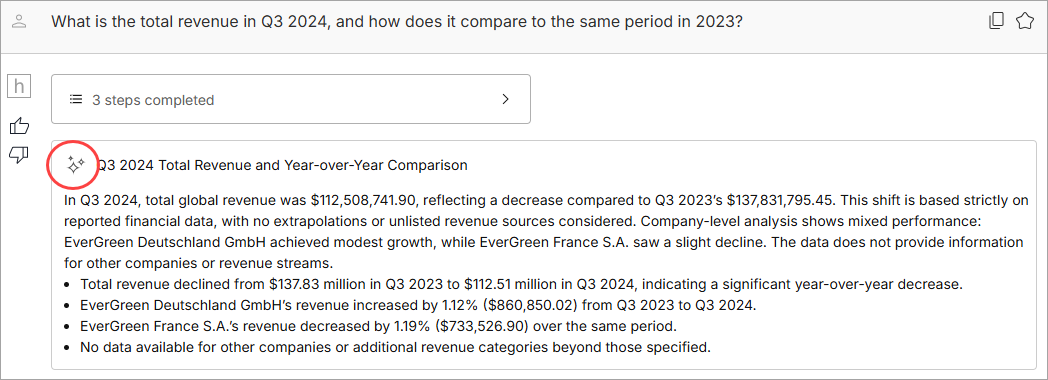
Task: Click the "No data available" bullet point
Action: click(395, 347)
